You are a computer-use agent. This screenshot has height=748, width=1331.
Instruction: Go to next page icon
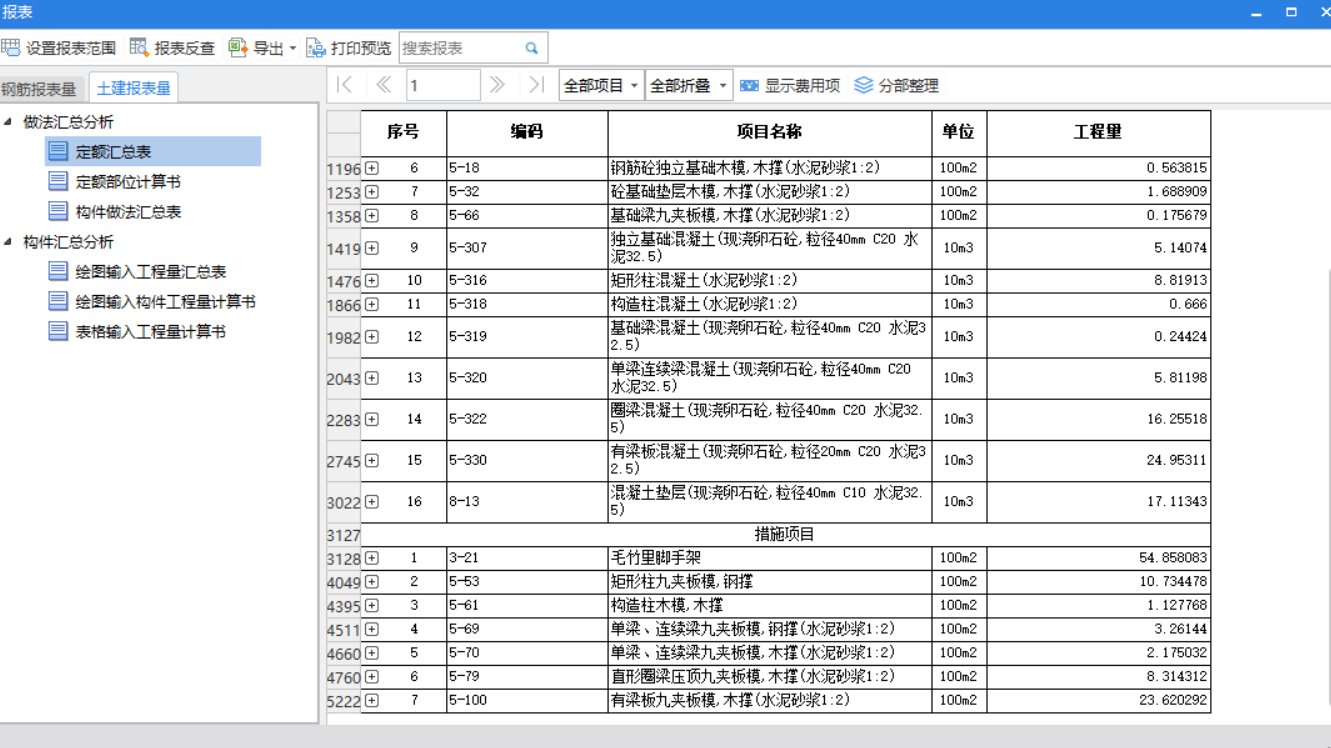point(497,85)
